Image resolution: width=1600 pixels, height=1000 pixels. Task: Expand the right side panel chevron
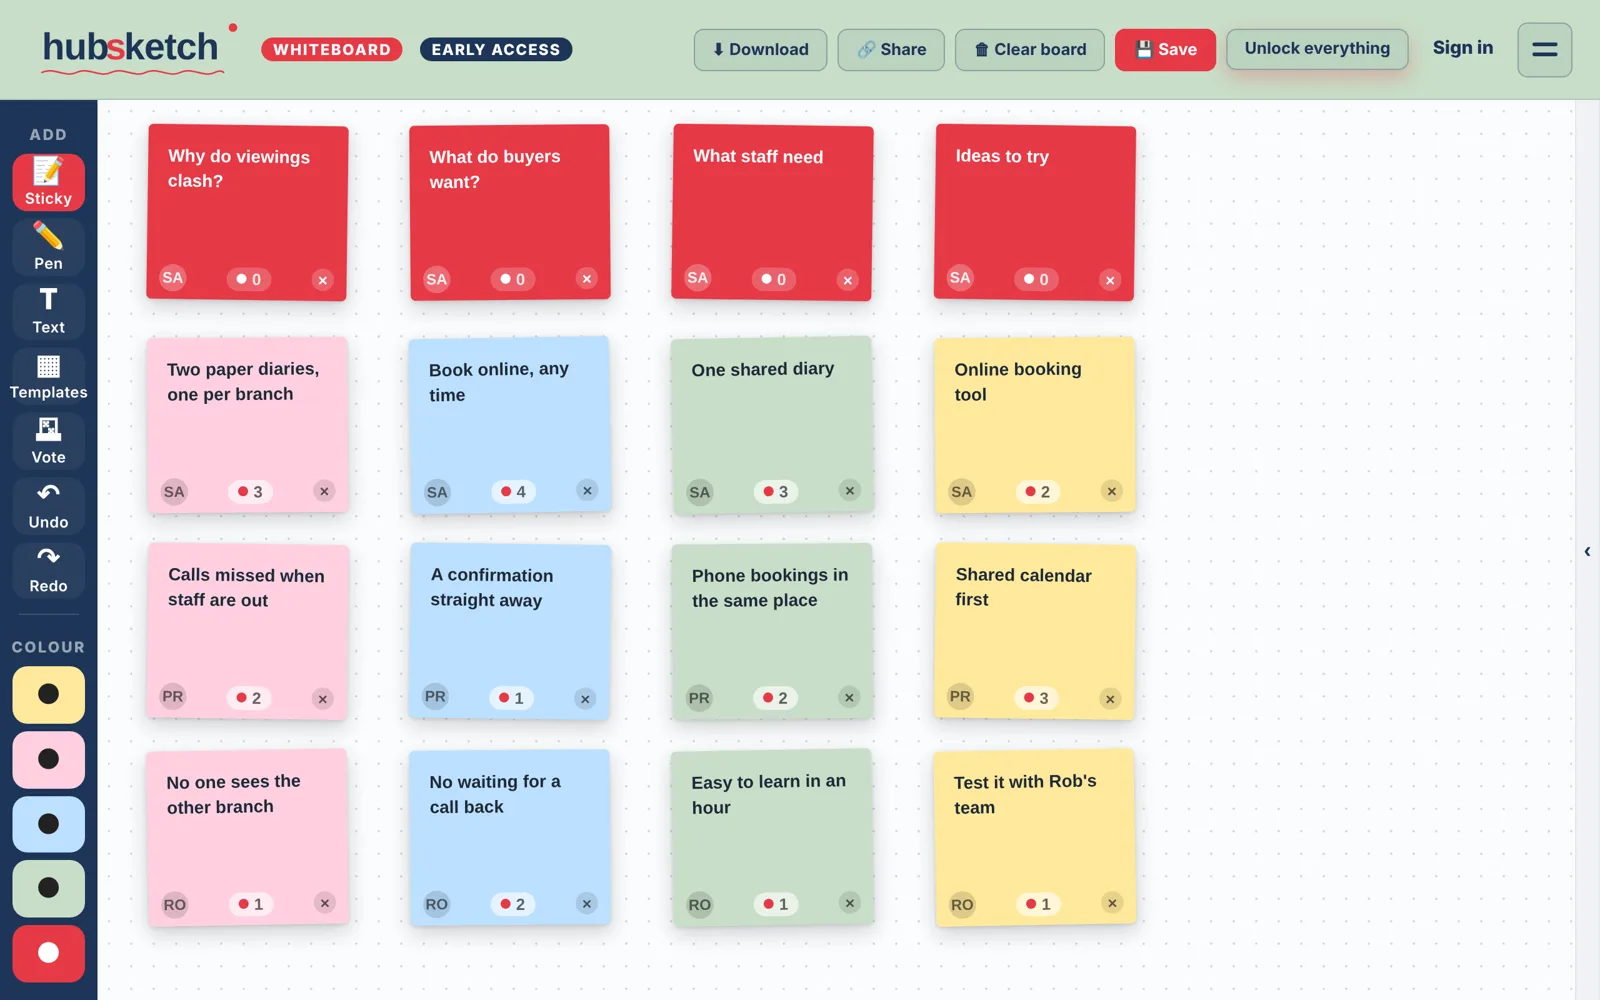[x=1587, y=551]
